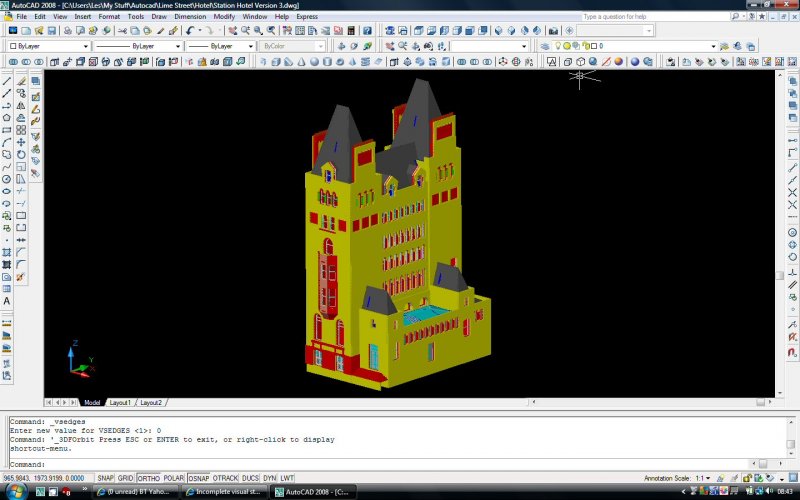Select the Text tool marked A

(x=7, y=301)
